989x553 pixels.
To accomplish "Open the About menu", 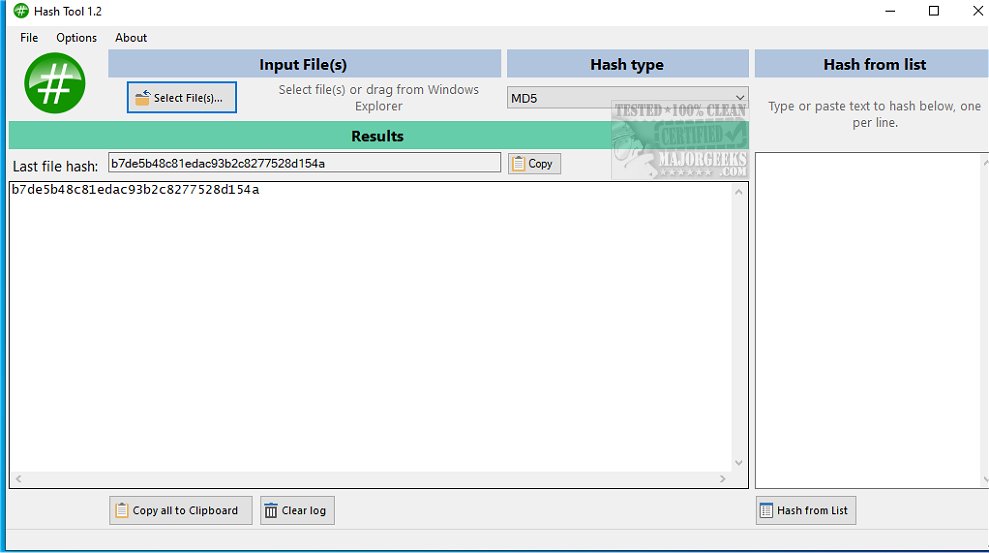I will tap(131, 38).
